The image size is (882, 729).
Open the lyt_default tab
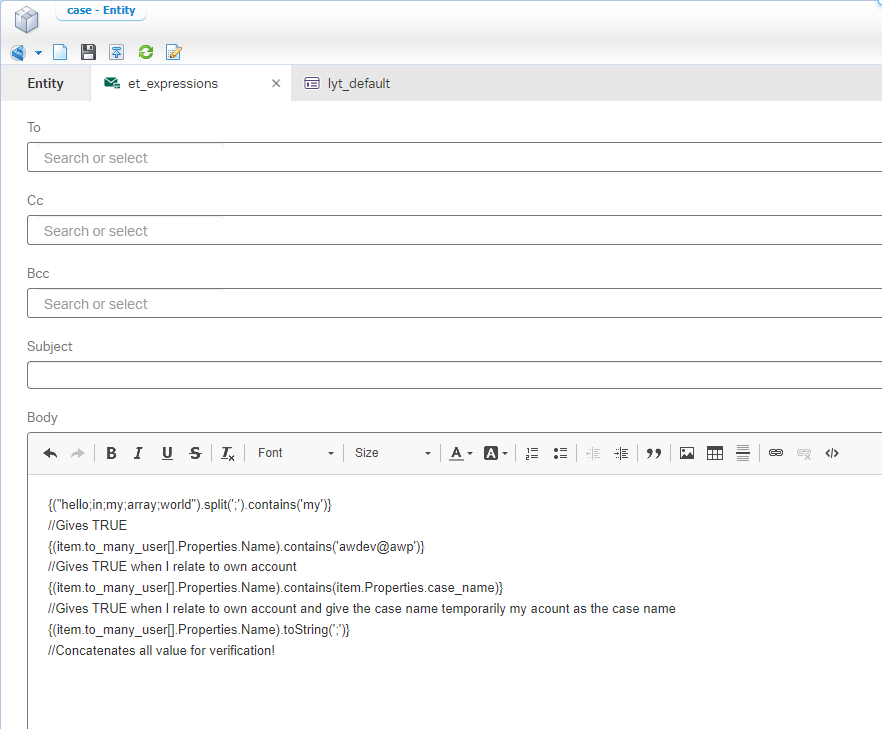(358, 83)
